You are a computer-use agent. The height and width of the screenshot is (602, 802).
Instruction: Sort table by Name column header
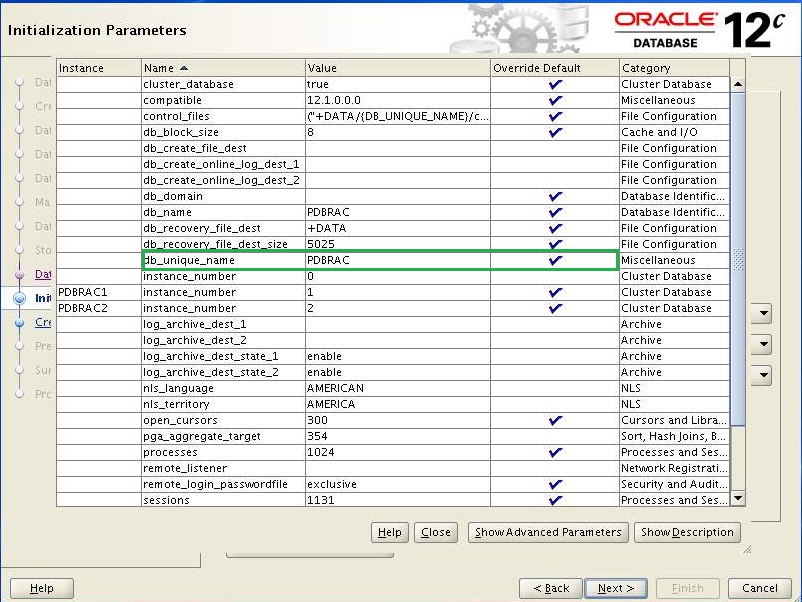[223, 68]
